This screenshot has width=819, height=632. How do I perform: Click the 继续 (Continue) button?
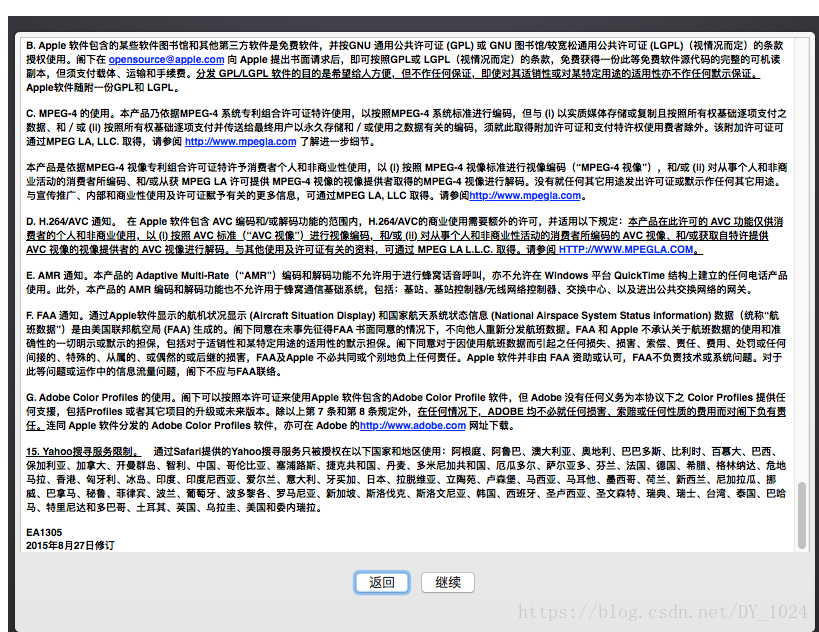448,582
